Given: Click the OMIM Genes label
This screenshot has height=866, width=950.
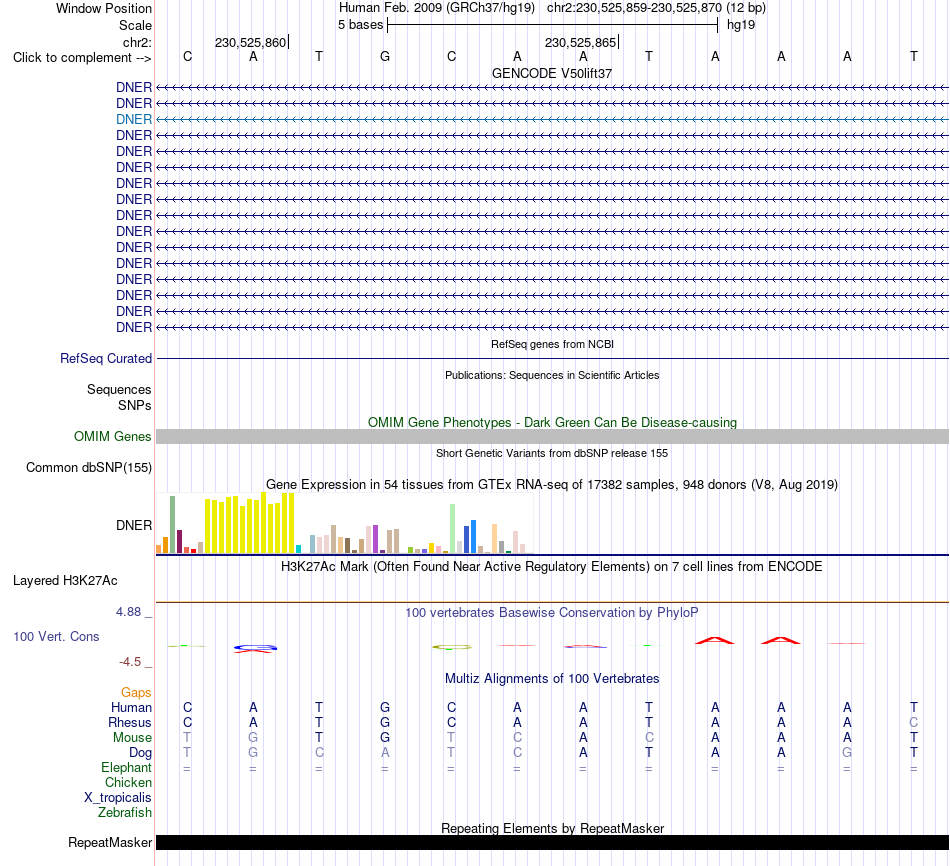Looking at the screenshot, I should (x=112, y=436).
